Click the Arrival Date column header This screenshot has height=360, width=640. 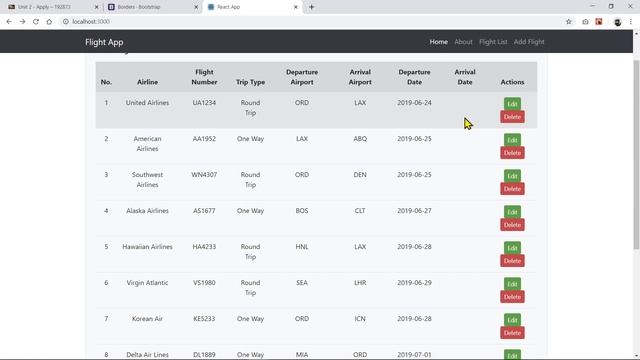(x=465, y=77)
